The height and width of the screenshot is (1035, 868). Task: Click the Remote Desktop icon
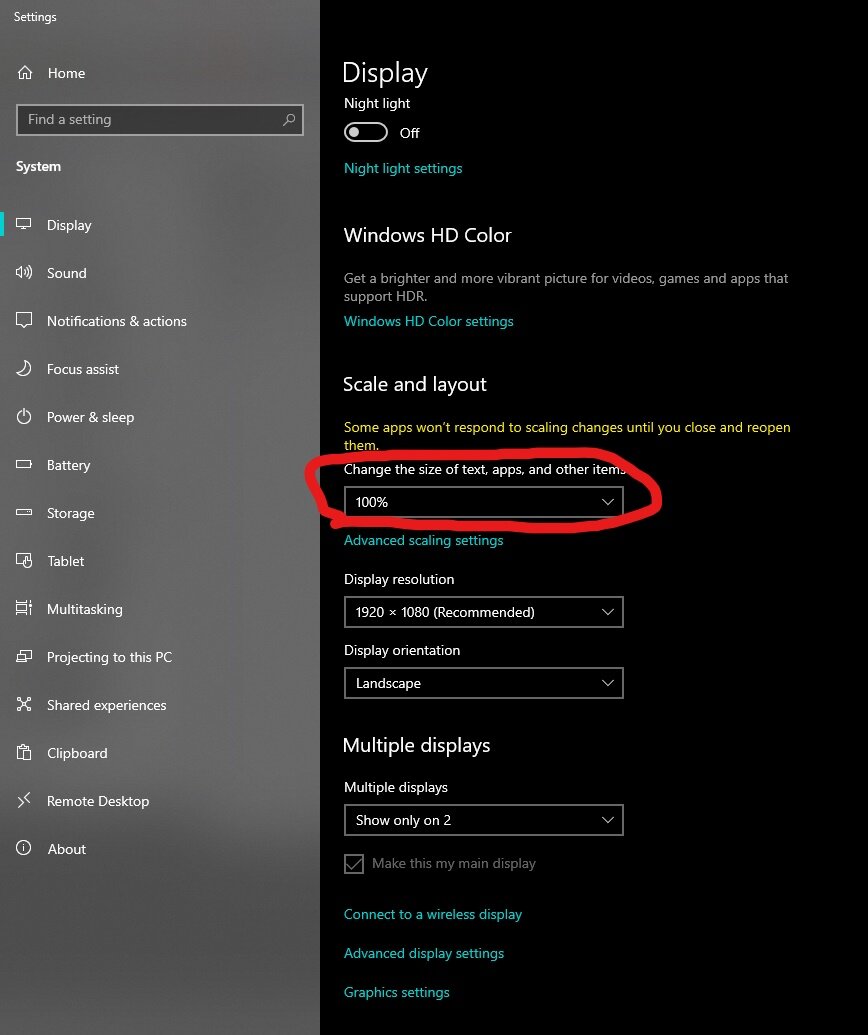click(x=24, y=801)
